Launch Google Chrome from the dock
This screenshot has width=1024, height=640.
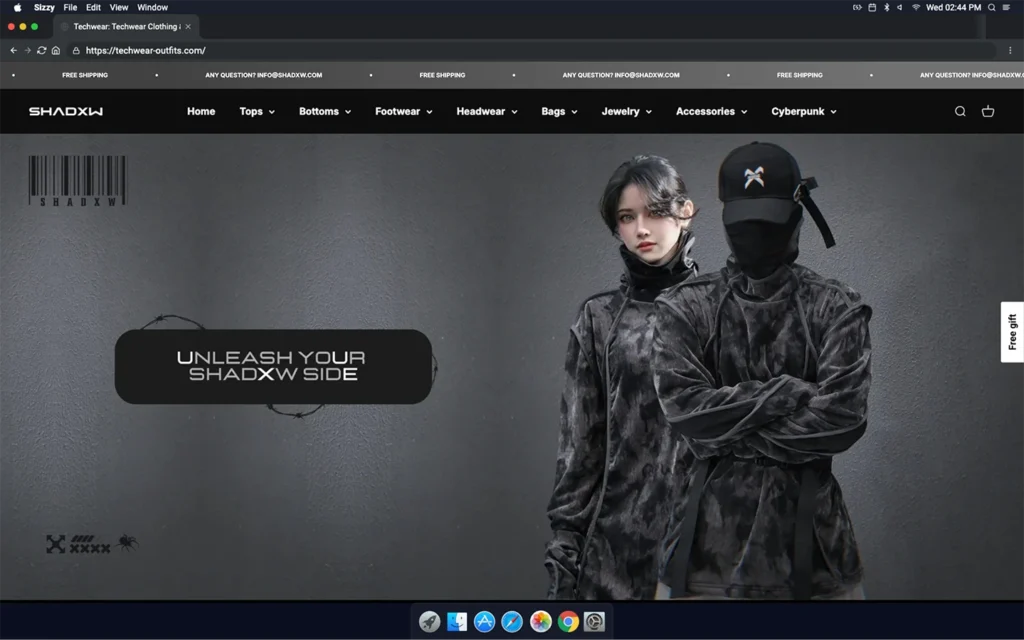click(x=568, y=622)
